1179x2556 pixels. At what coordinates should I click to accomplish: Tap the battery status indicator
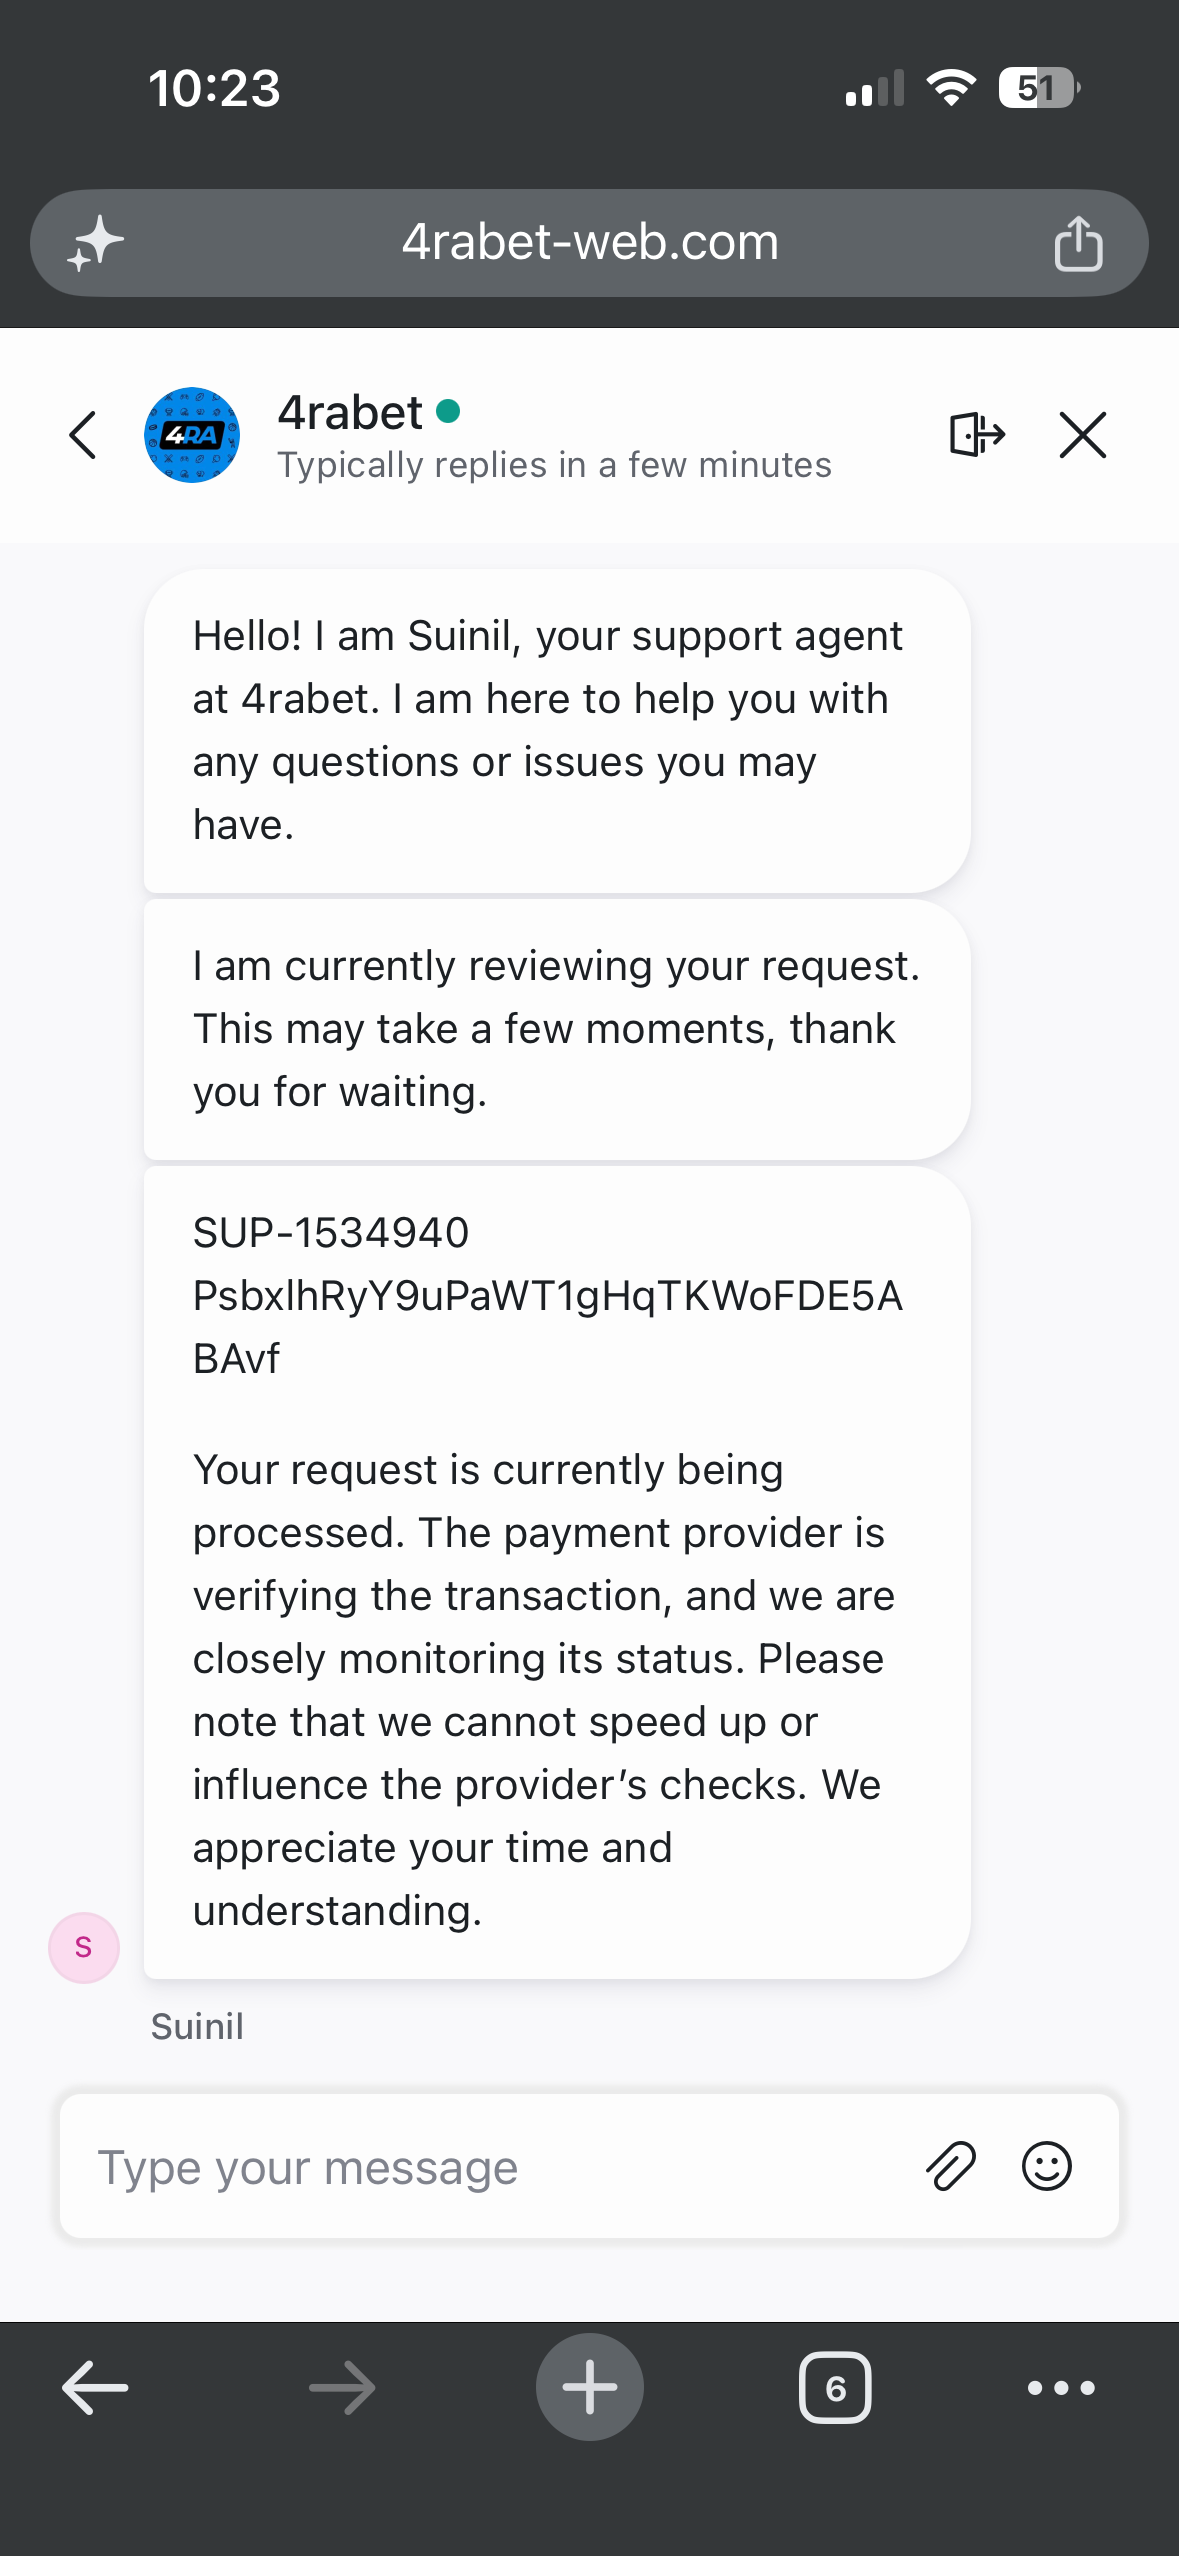[x=1039, y=88]
